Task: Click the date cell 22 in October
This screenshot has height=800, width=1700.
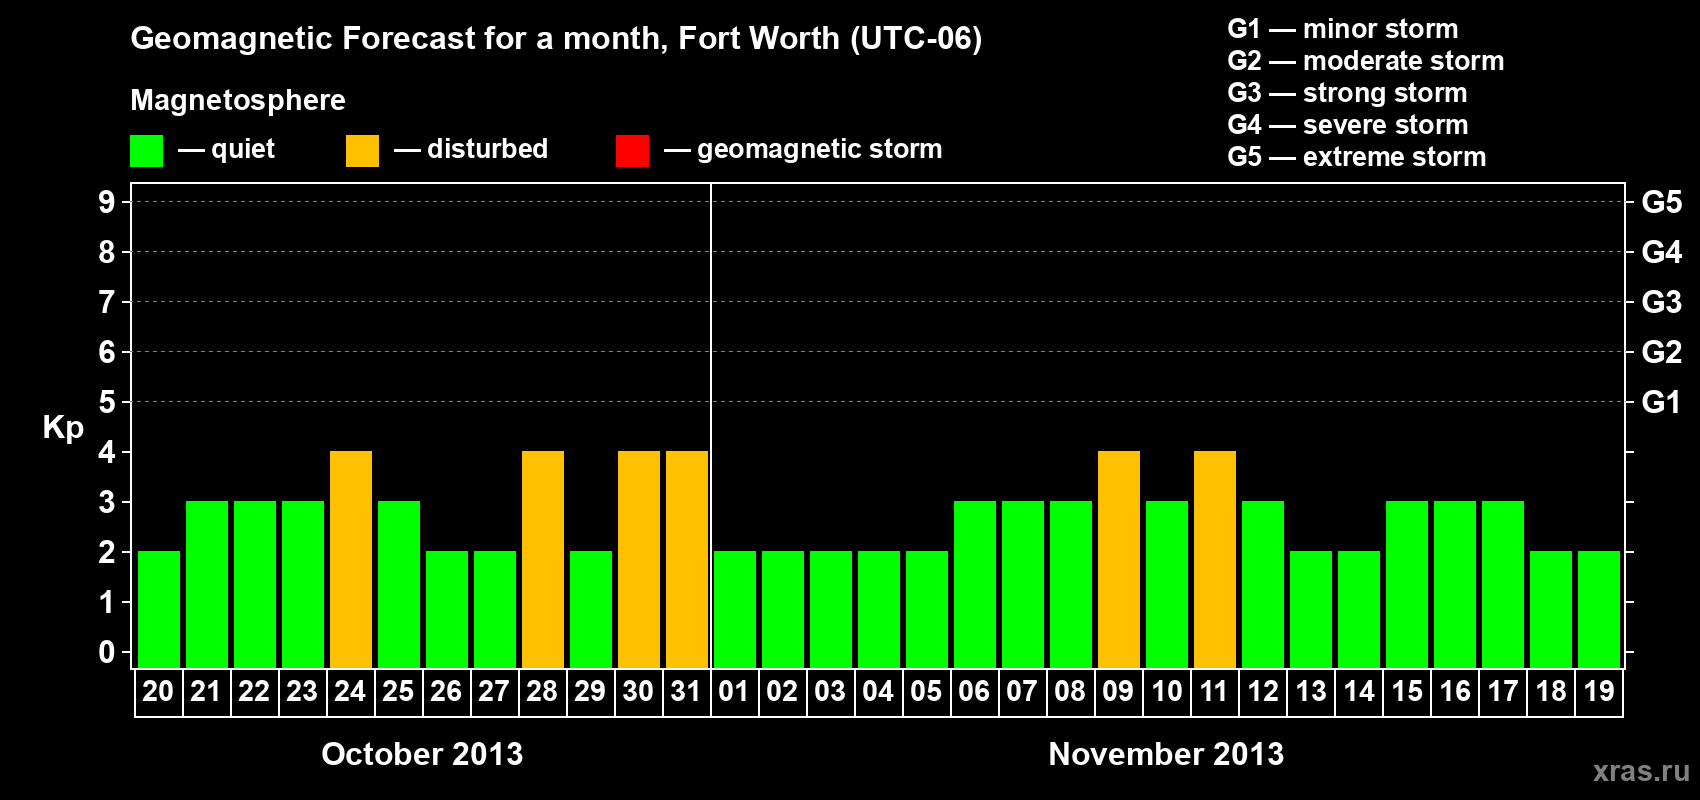Action: click(255, 692)
